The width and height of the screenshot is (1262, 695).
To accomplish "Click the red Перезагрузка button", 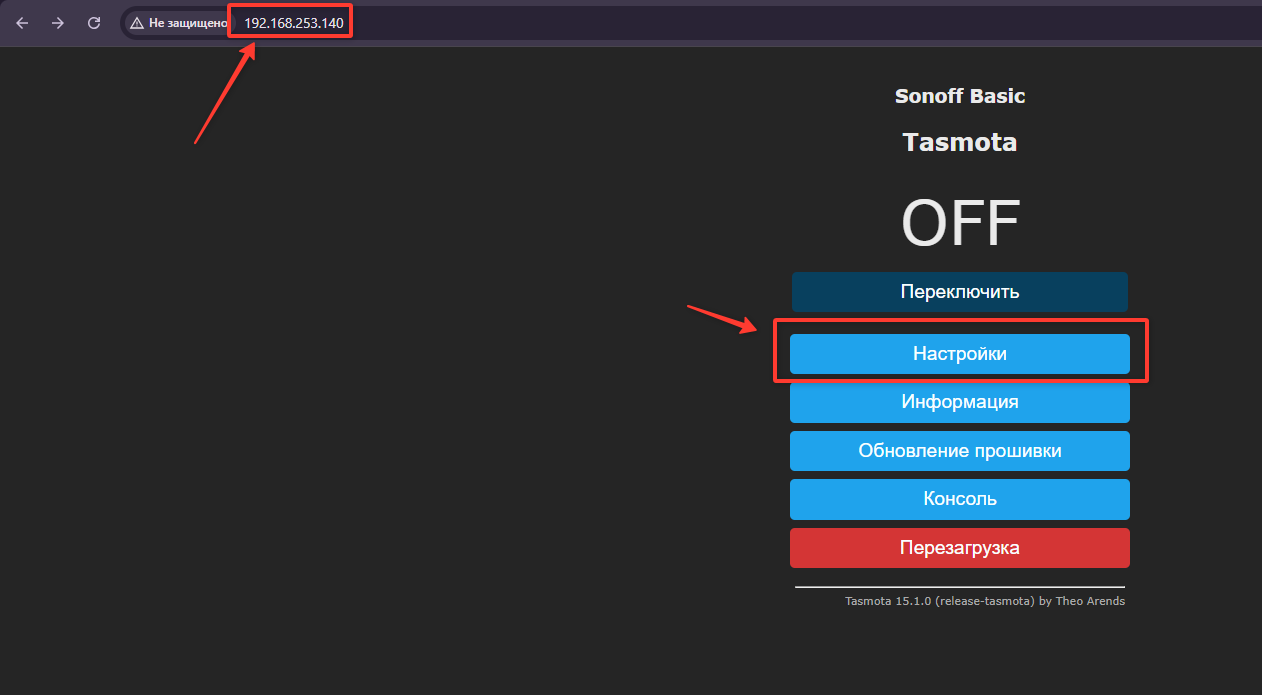I will pyautogui.click(x=960, y=548).
